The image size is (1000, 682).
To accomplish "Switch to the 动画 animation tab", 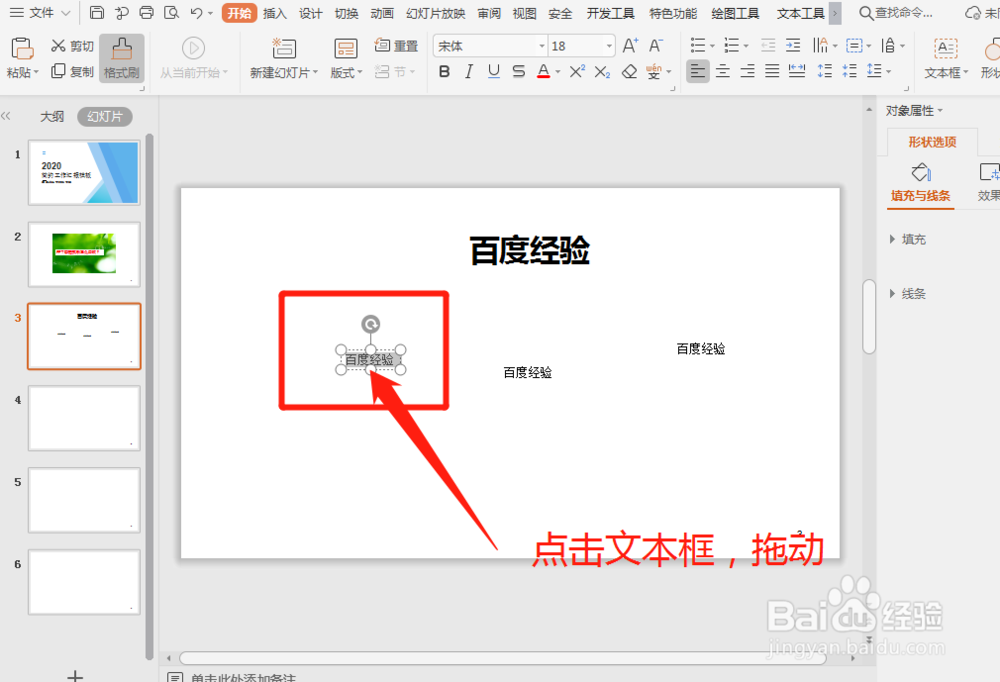I will pyautogui.click(x=382, y=13).
